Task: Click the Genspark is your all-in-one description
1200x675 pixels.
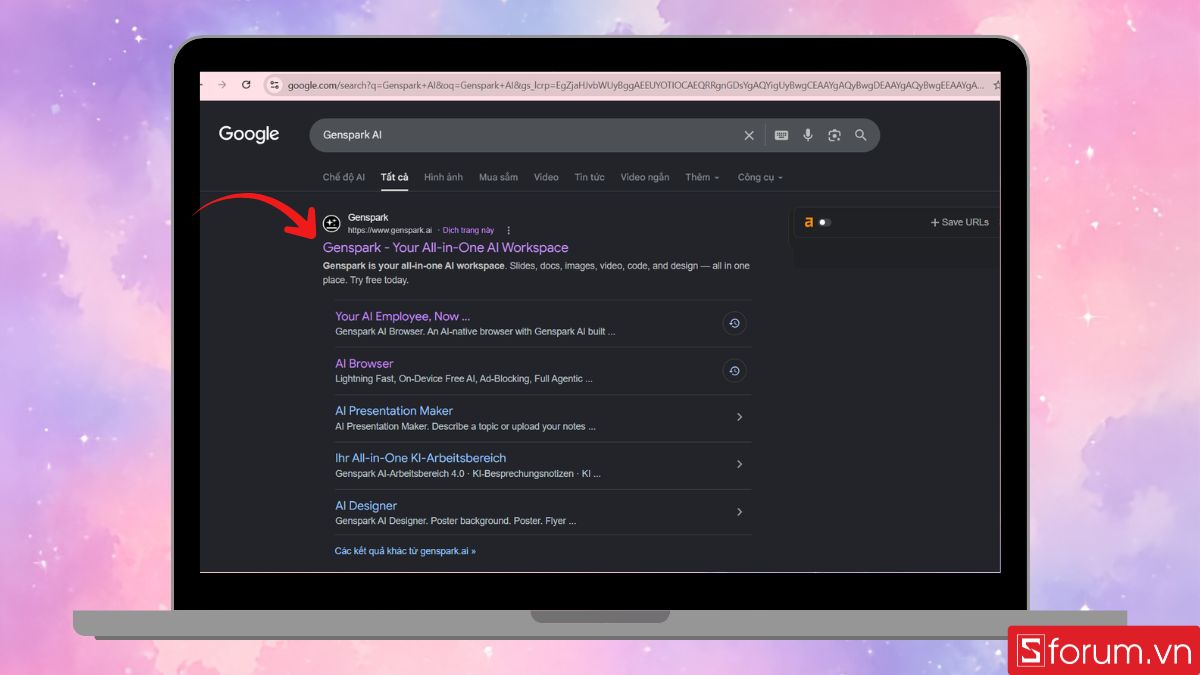Action: click(x=536, y=273)
